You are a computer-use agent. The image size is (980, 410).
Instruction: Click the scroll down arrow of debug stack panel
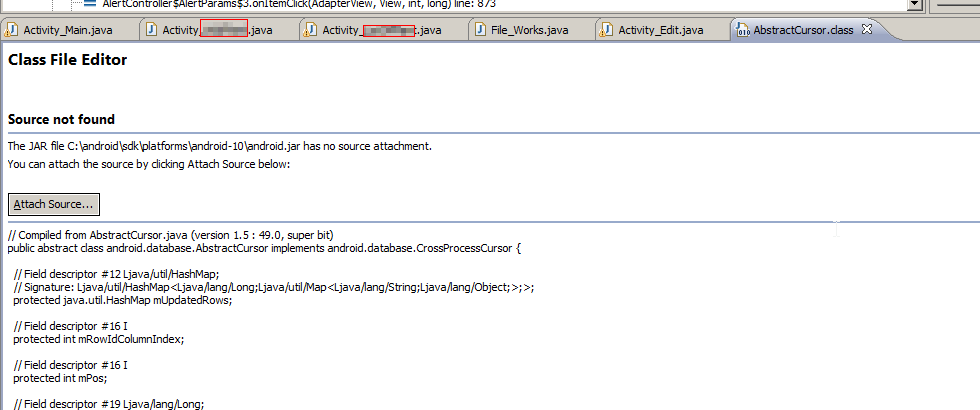point(915,4)
